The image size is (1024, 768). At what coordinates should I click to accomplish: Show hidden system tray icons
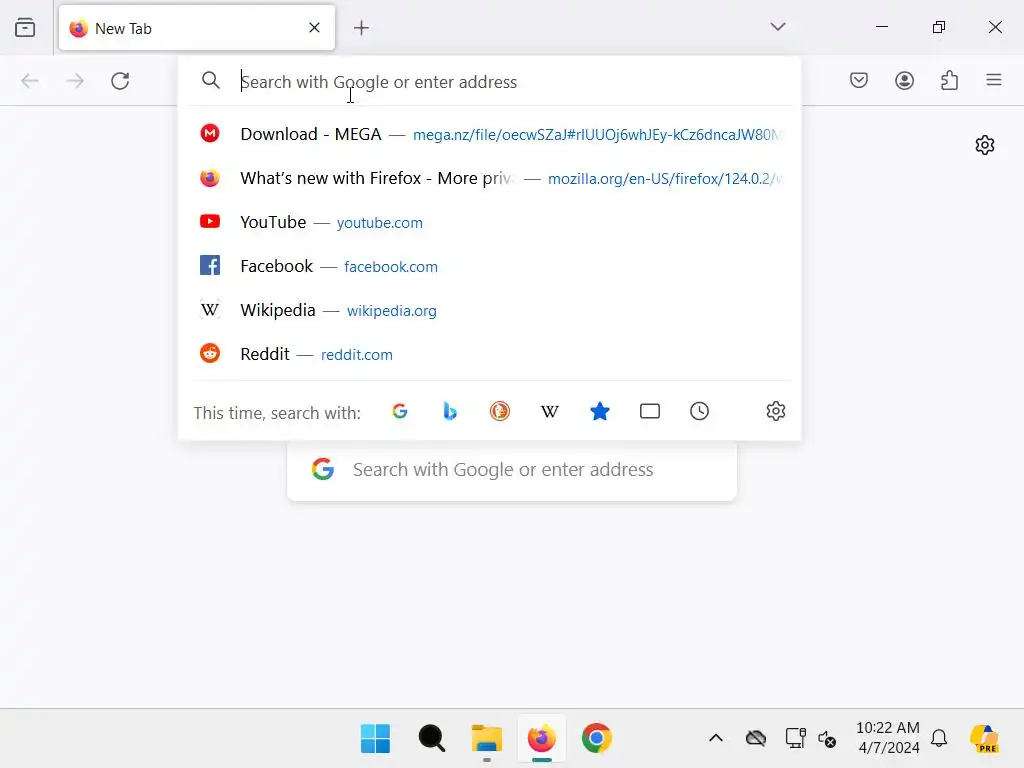tap(716, 739)
